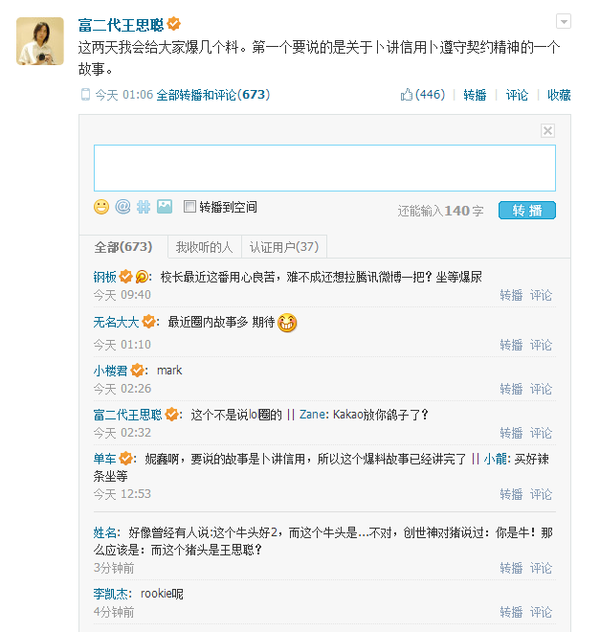Click the grinning emoticon in 无名大大's comment

(287, 323)
